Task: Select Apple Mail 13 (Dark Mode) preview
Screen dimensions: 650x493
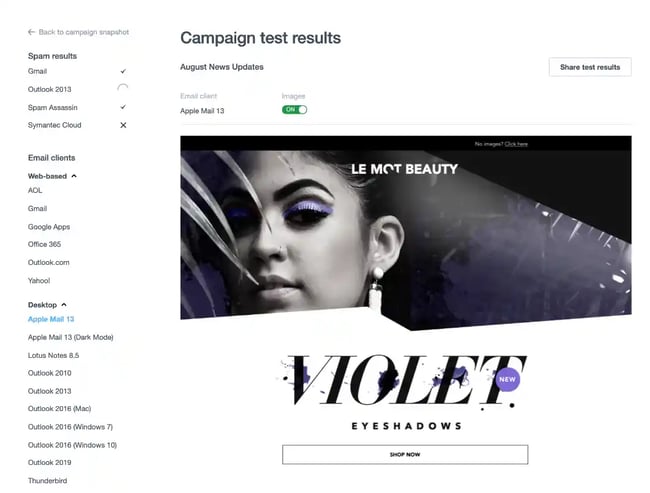Action: pos(70,337)
